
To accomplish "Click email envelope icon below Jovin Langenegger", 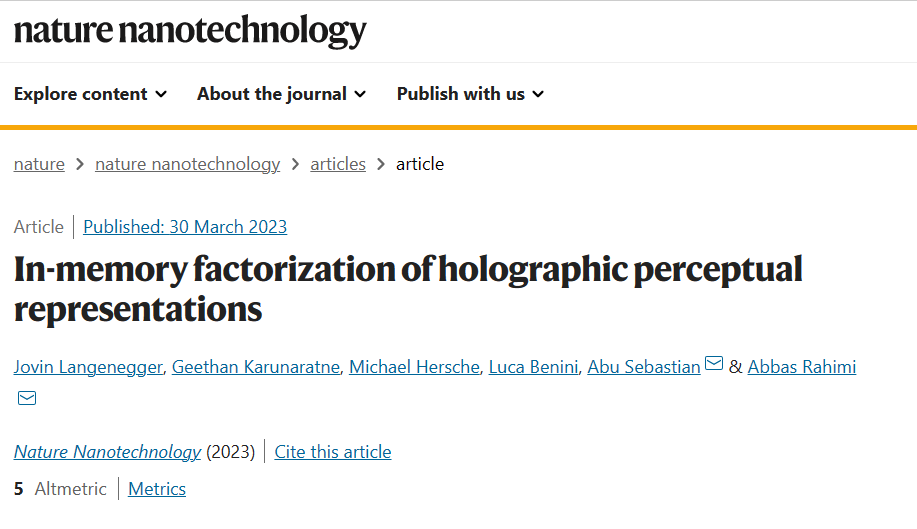I will tap(27, 398).
